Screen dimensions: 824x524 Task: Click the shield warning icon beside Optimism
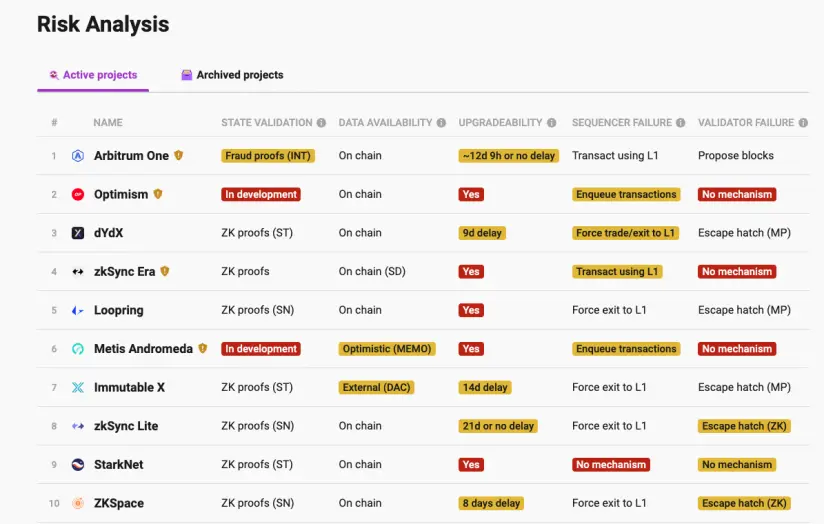click(x=158, y=194)
